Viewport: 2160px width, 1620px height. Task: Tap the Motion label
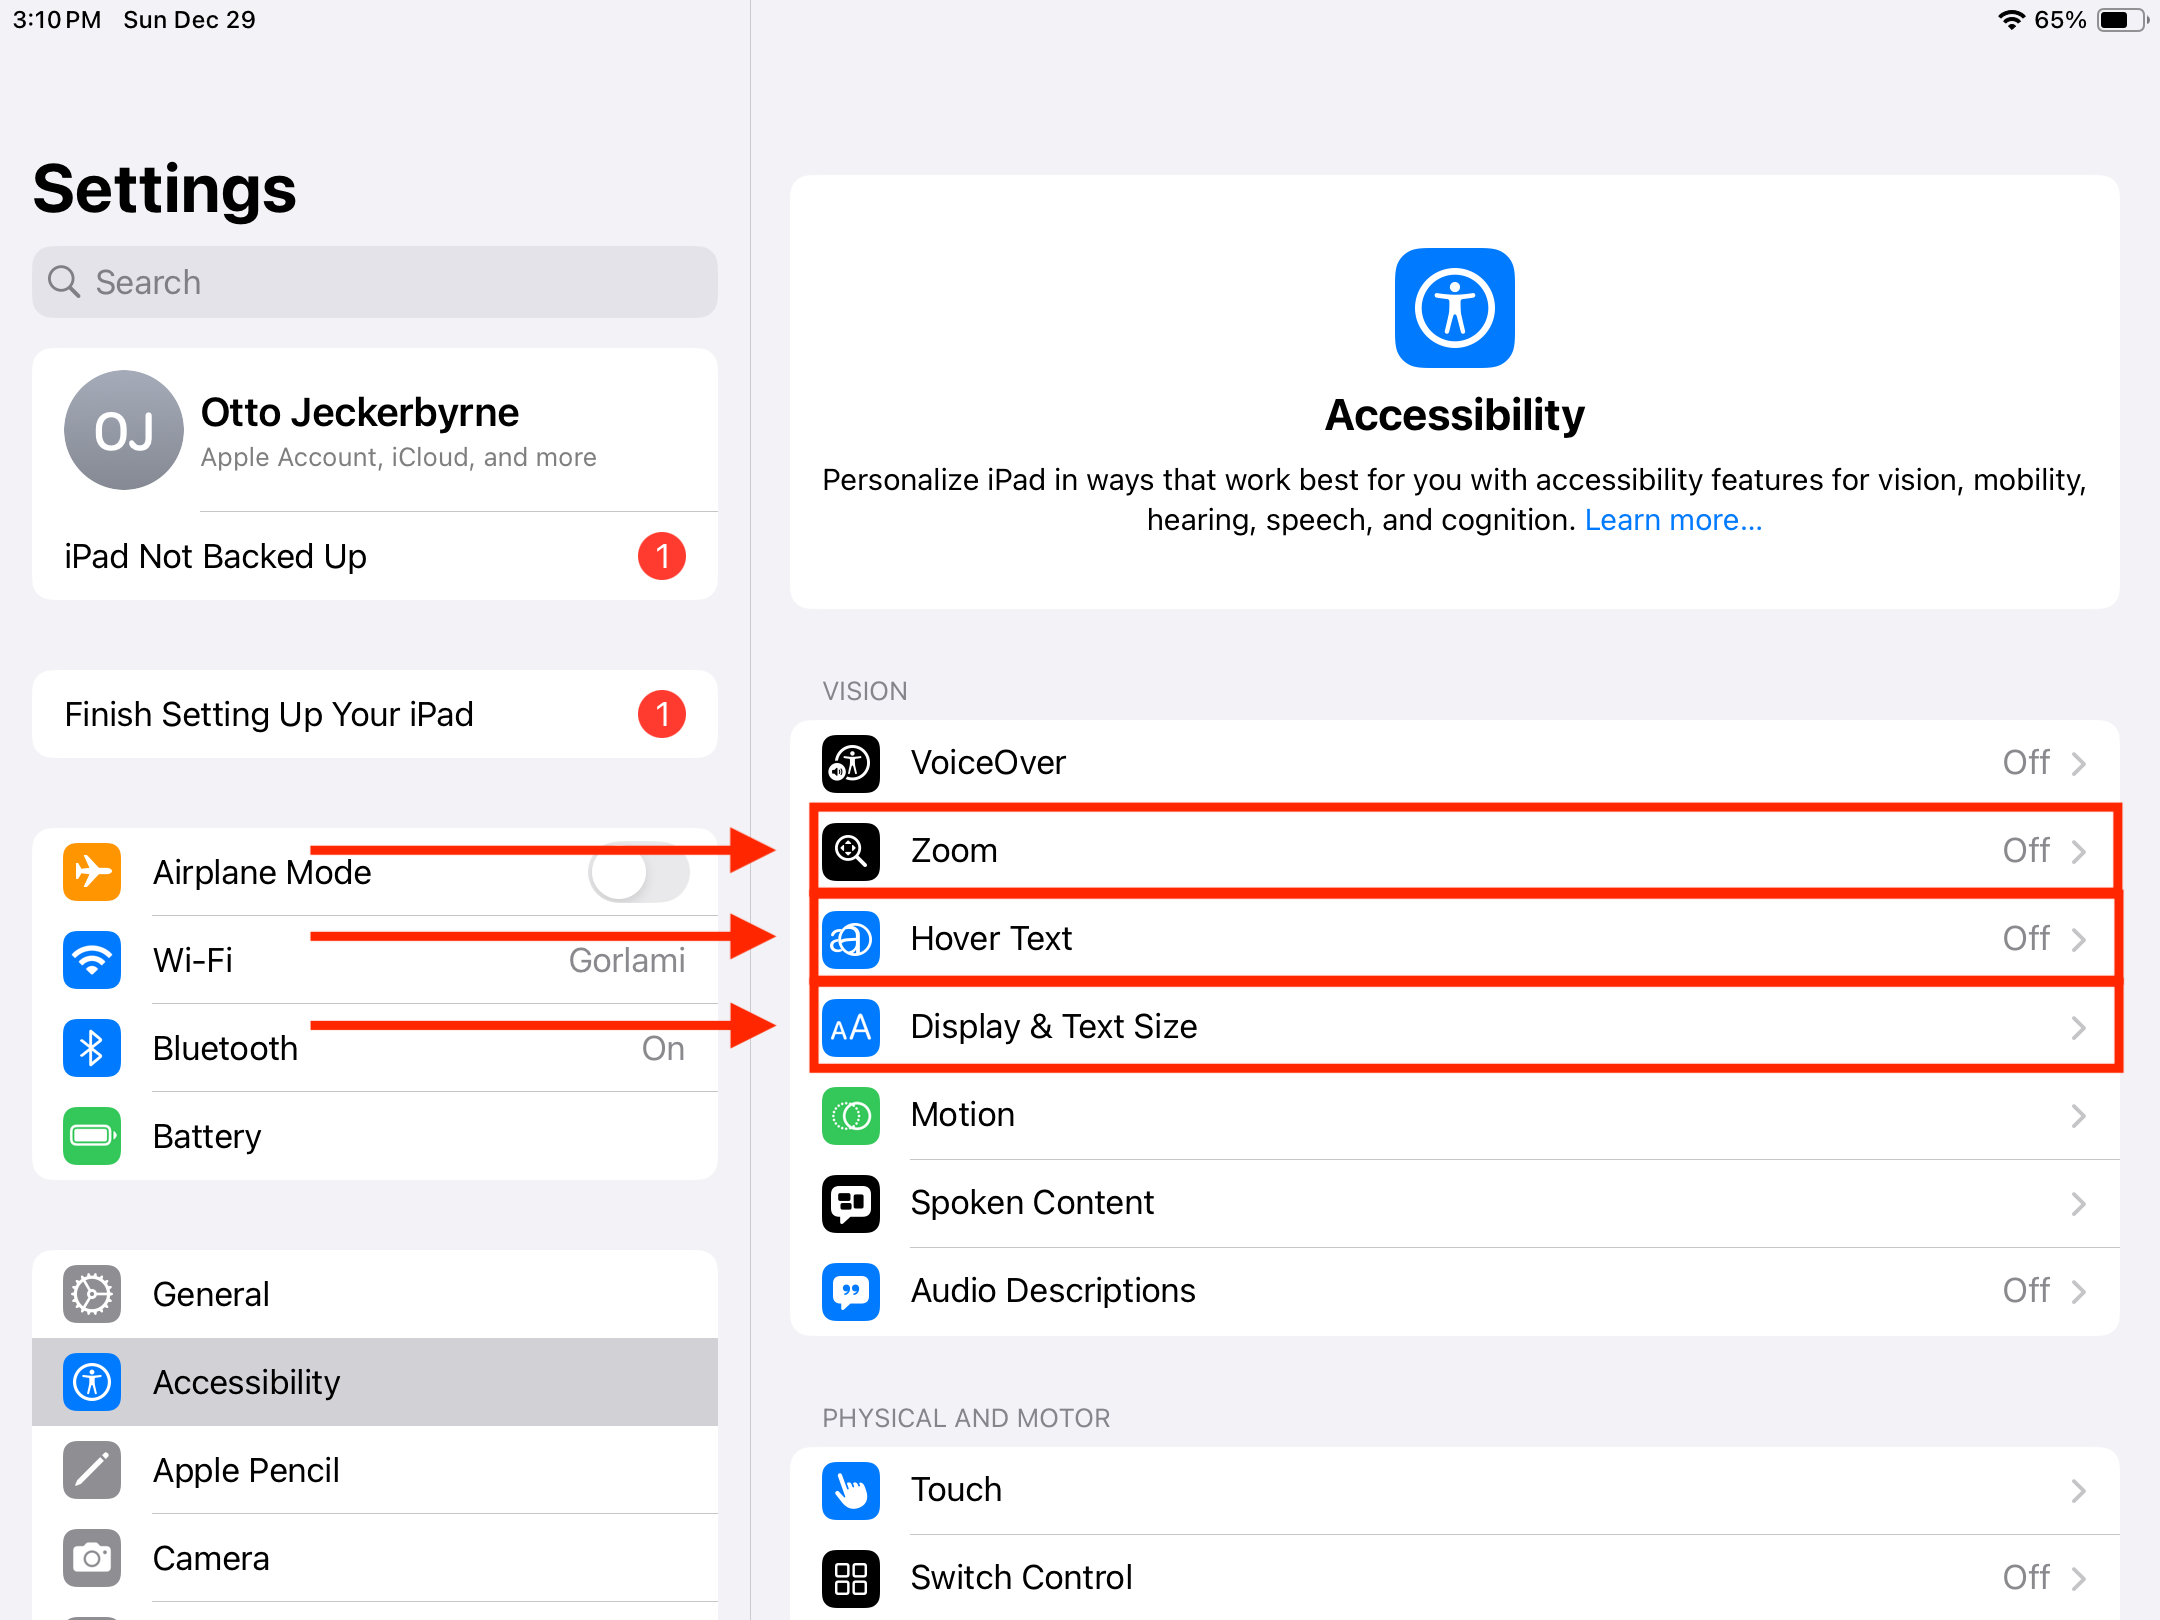pos(963,1115)
